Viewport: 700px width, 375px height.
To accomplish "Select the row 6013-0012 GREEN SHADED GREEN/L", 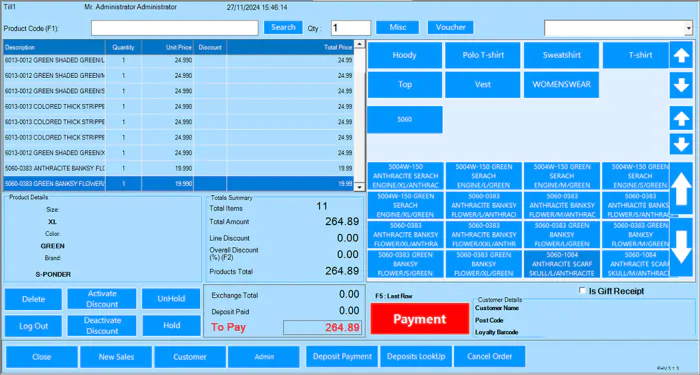I will point(179,60).
